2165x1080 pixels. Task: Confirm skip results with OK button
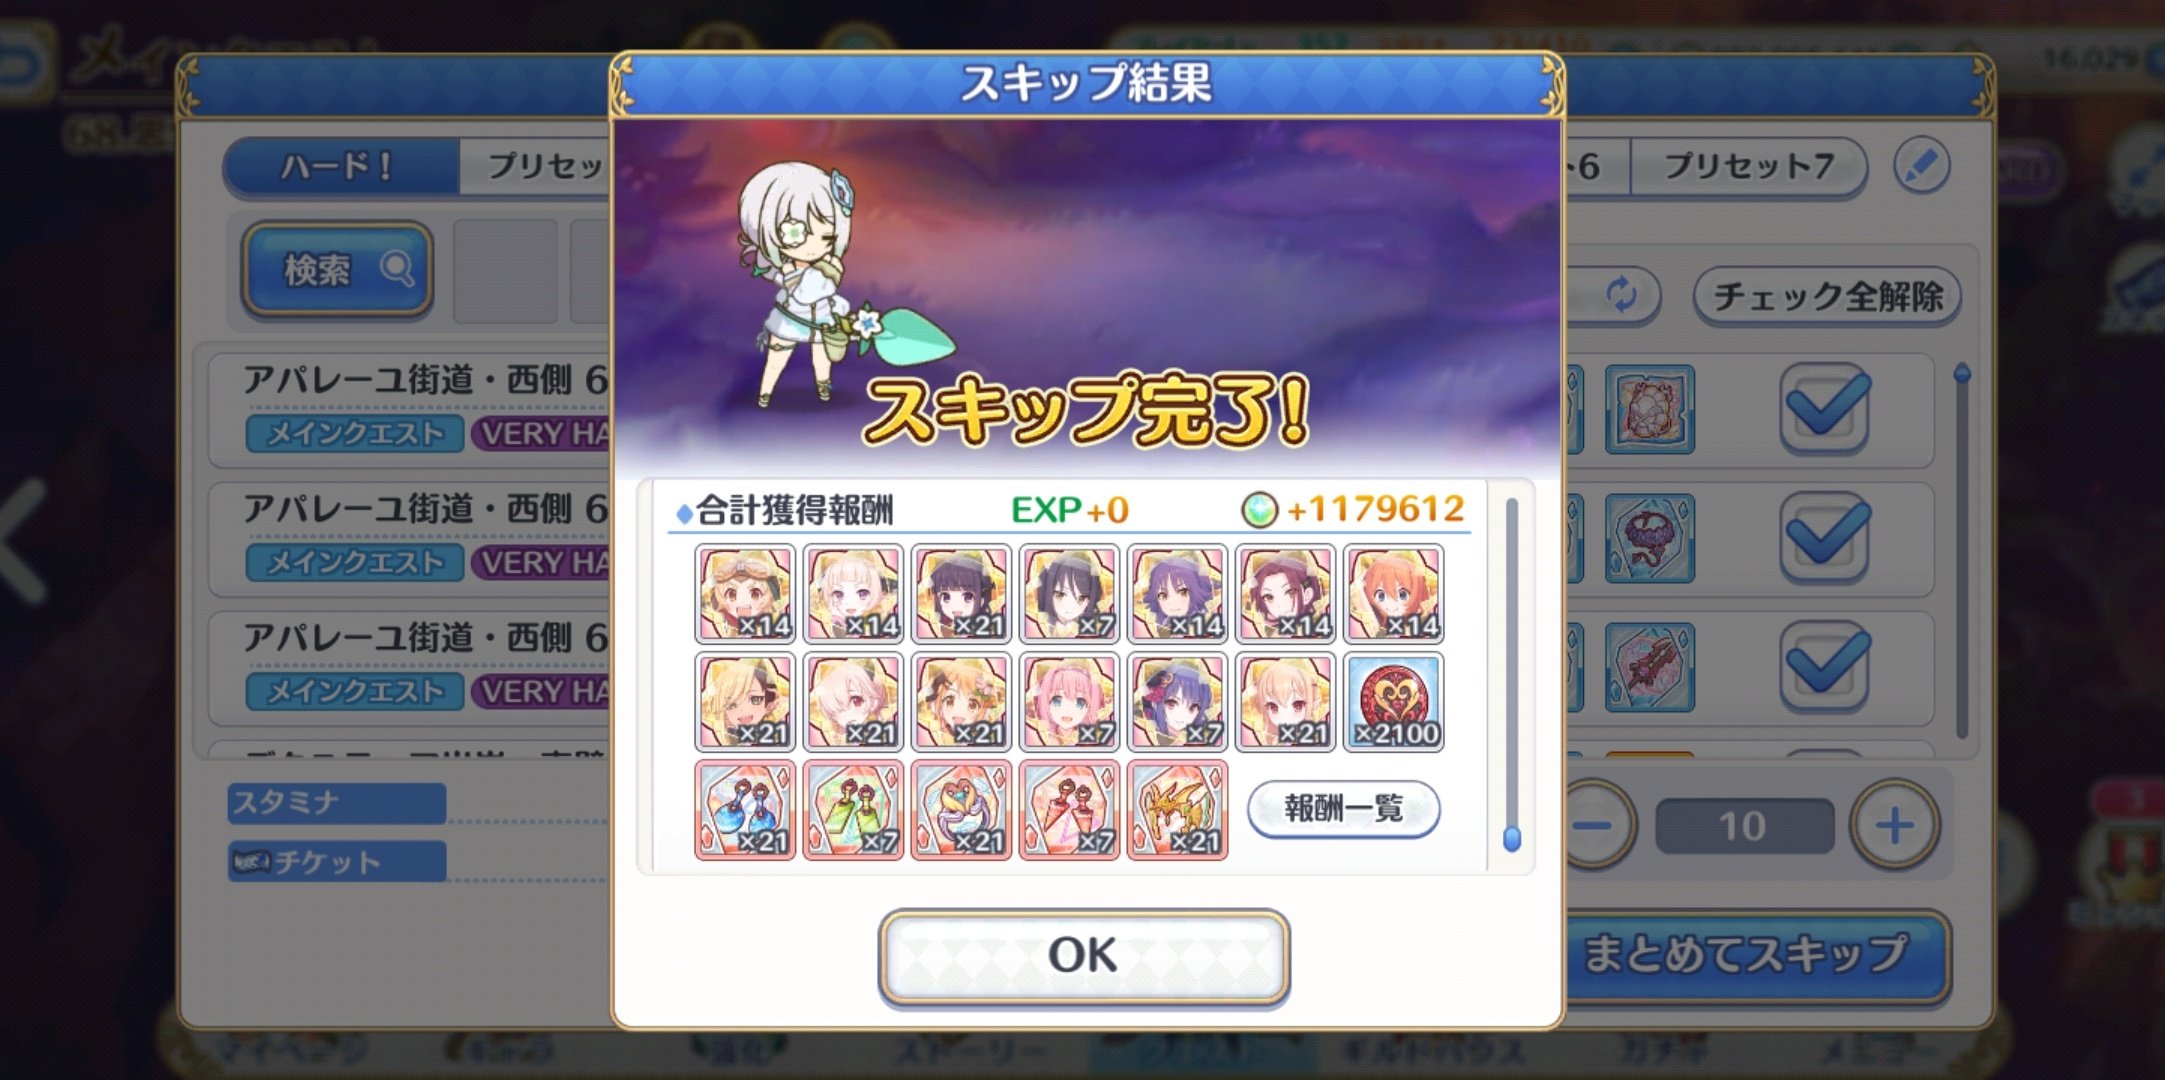tap(1084, 956)
